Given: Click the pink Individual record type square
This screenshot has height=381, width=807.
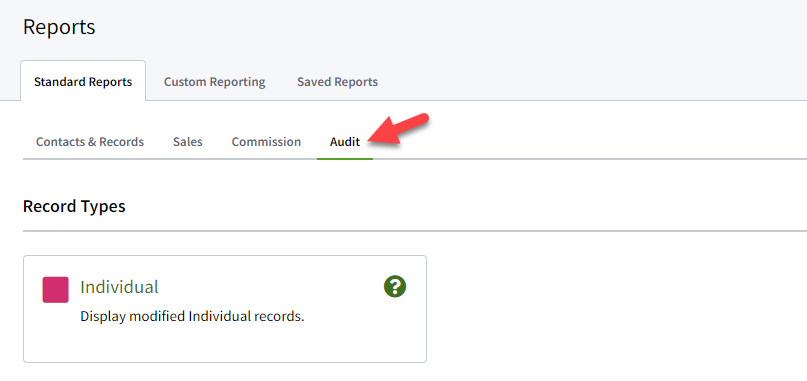Looking at the screenshot, I should pyautogui.click(x=56, y=289).
